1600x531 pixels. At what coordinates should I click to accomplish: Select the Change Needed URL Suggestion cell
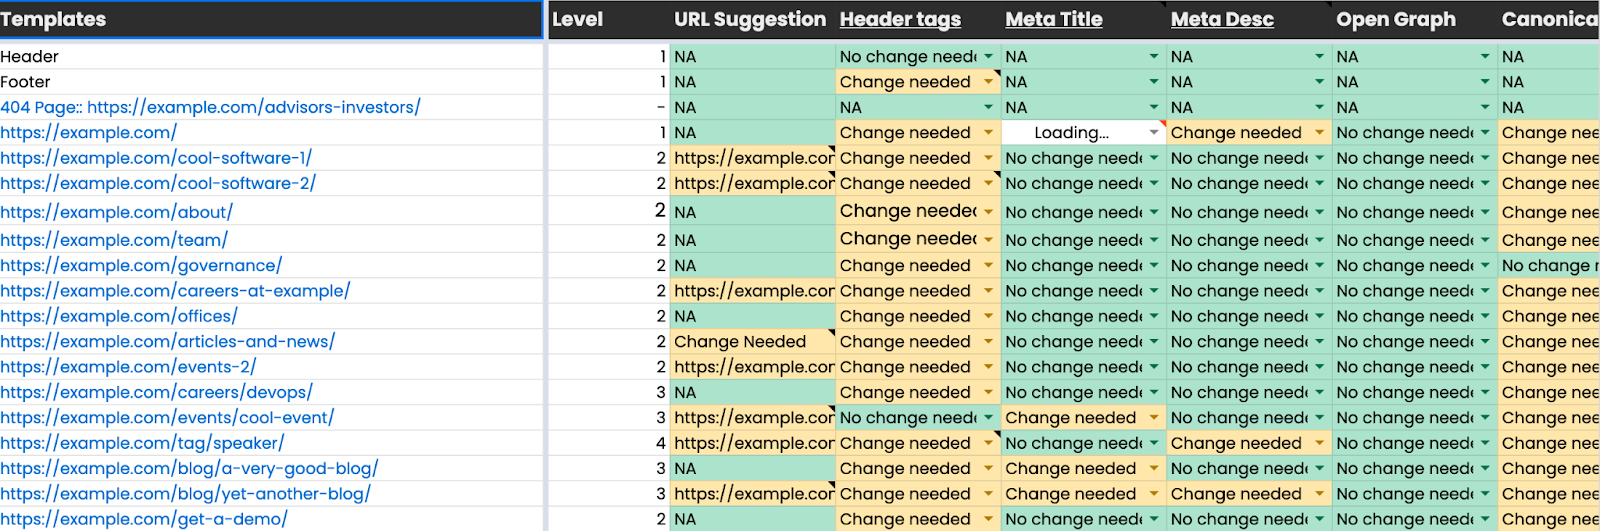[753, 342]
